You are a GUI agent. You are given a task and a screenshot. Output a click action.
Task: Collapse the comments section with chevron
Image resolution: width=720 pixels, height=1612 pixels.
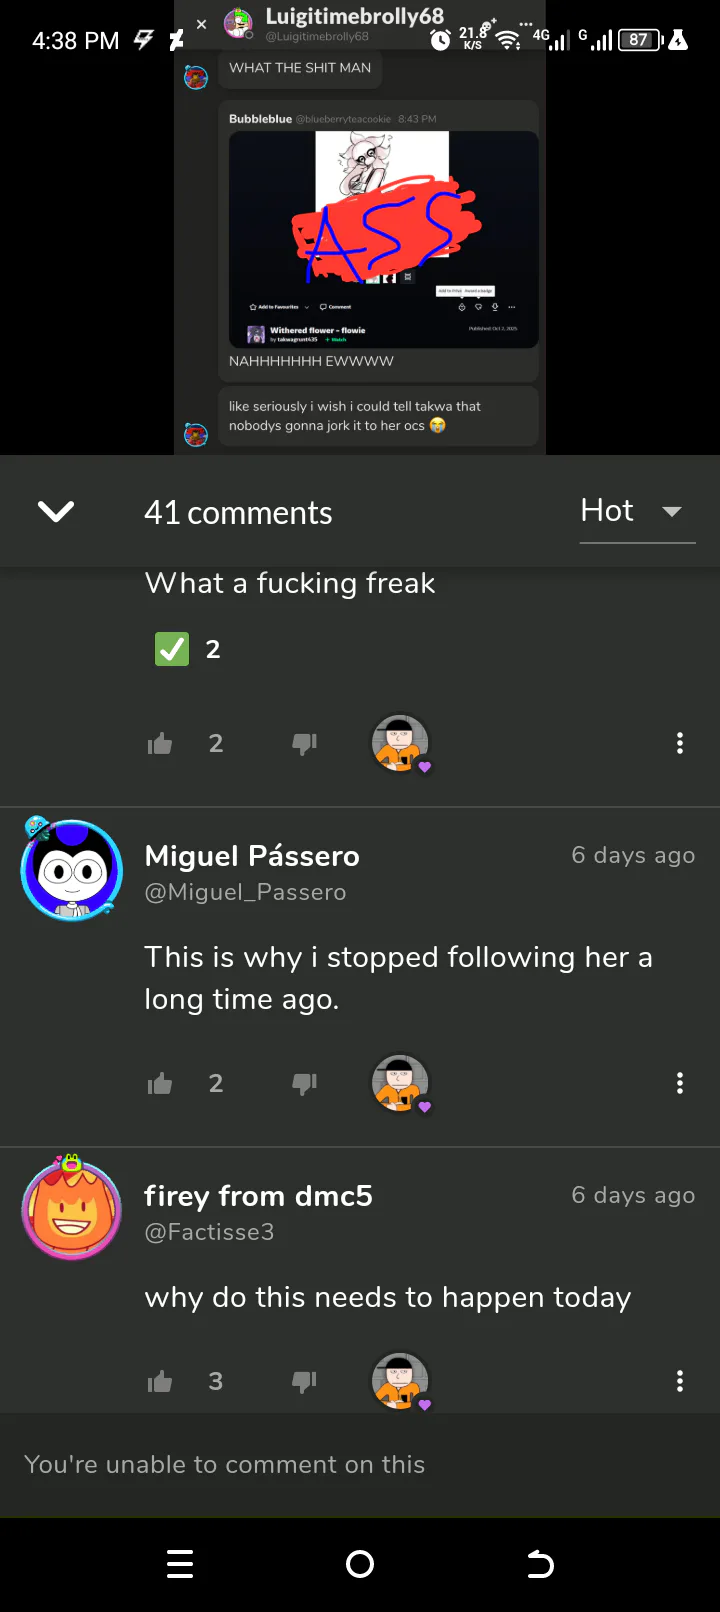(x=56, y=512)
